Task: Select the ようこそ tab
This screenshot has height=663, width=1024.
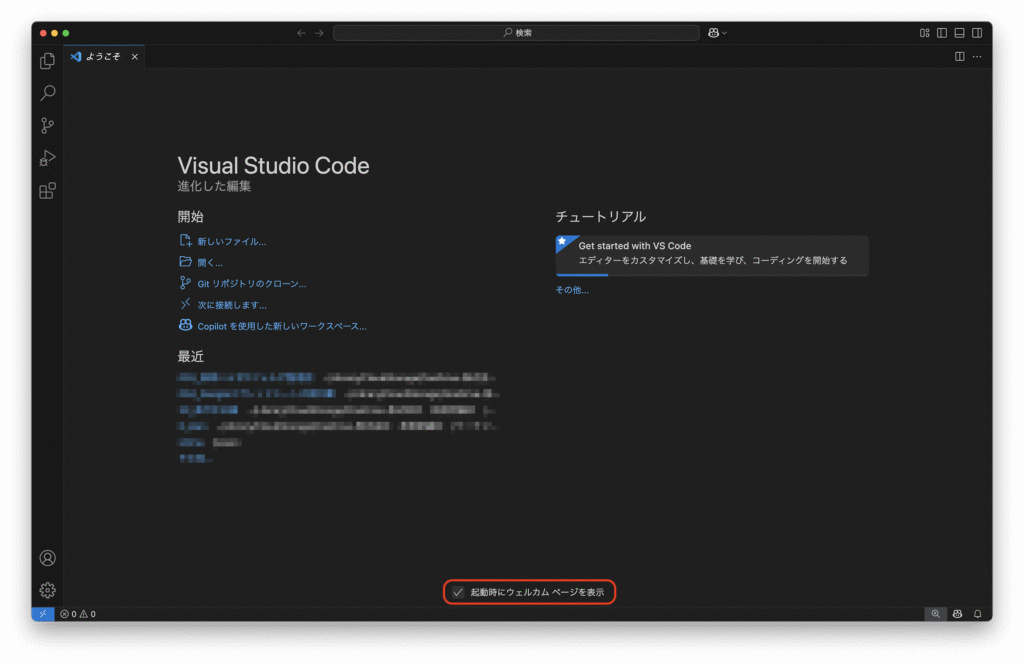Action: (x=103, y=57)
